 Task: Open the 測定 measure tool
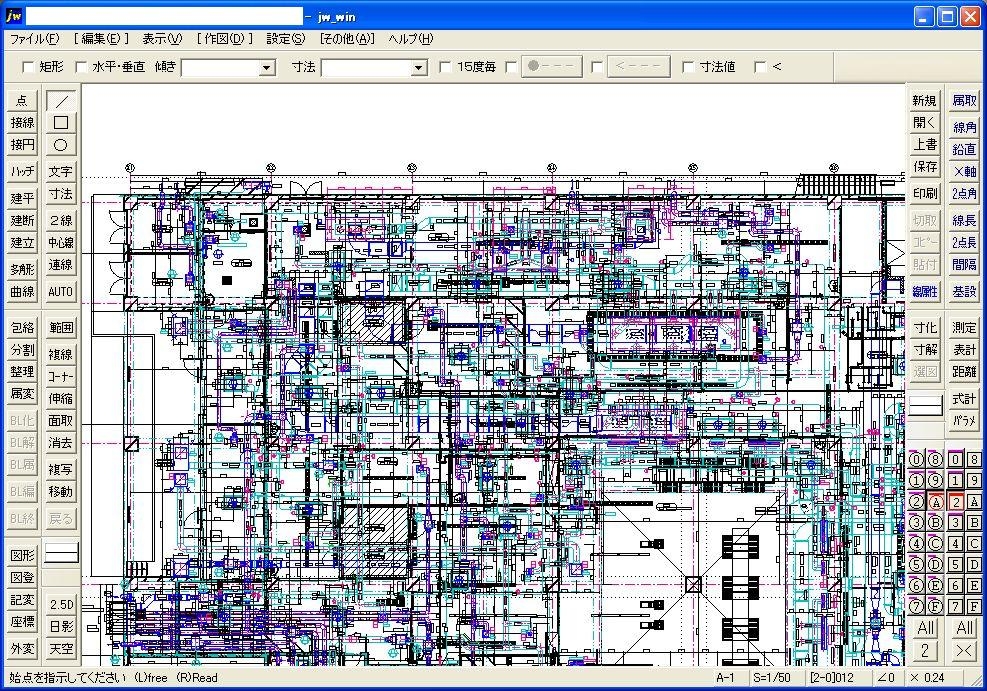[964, 327]
